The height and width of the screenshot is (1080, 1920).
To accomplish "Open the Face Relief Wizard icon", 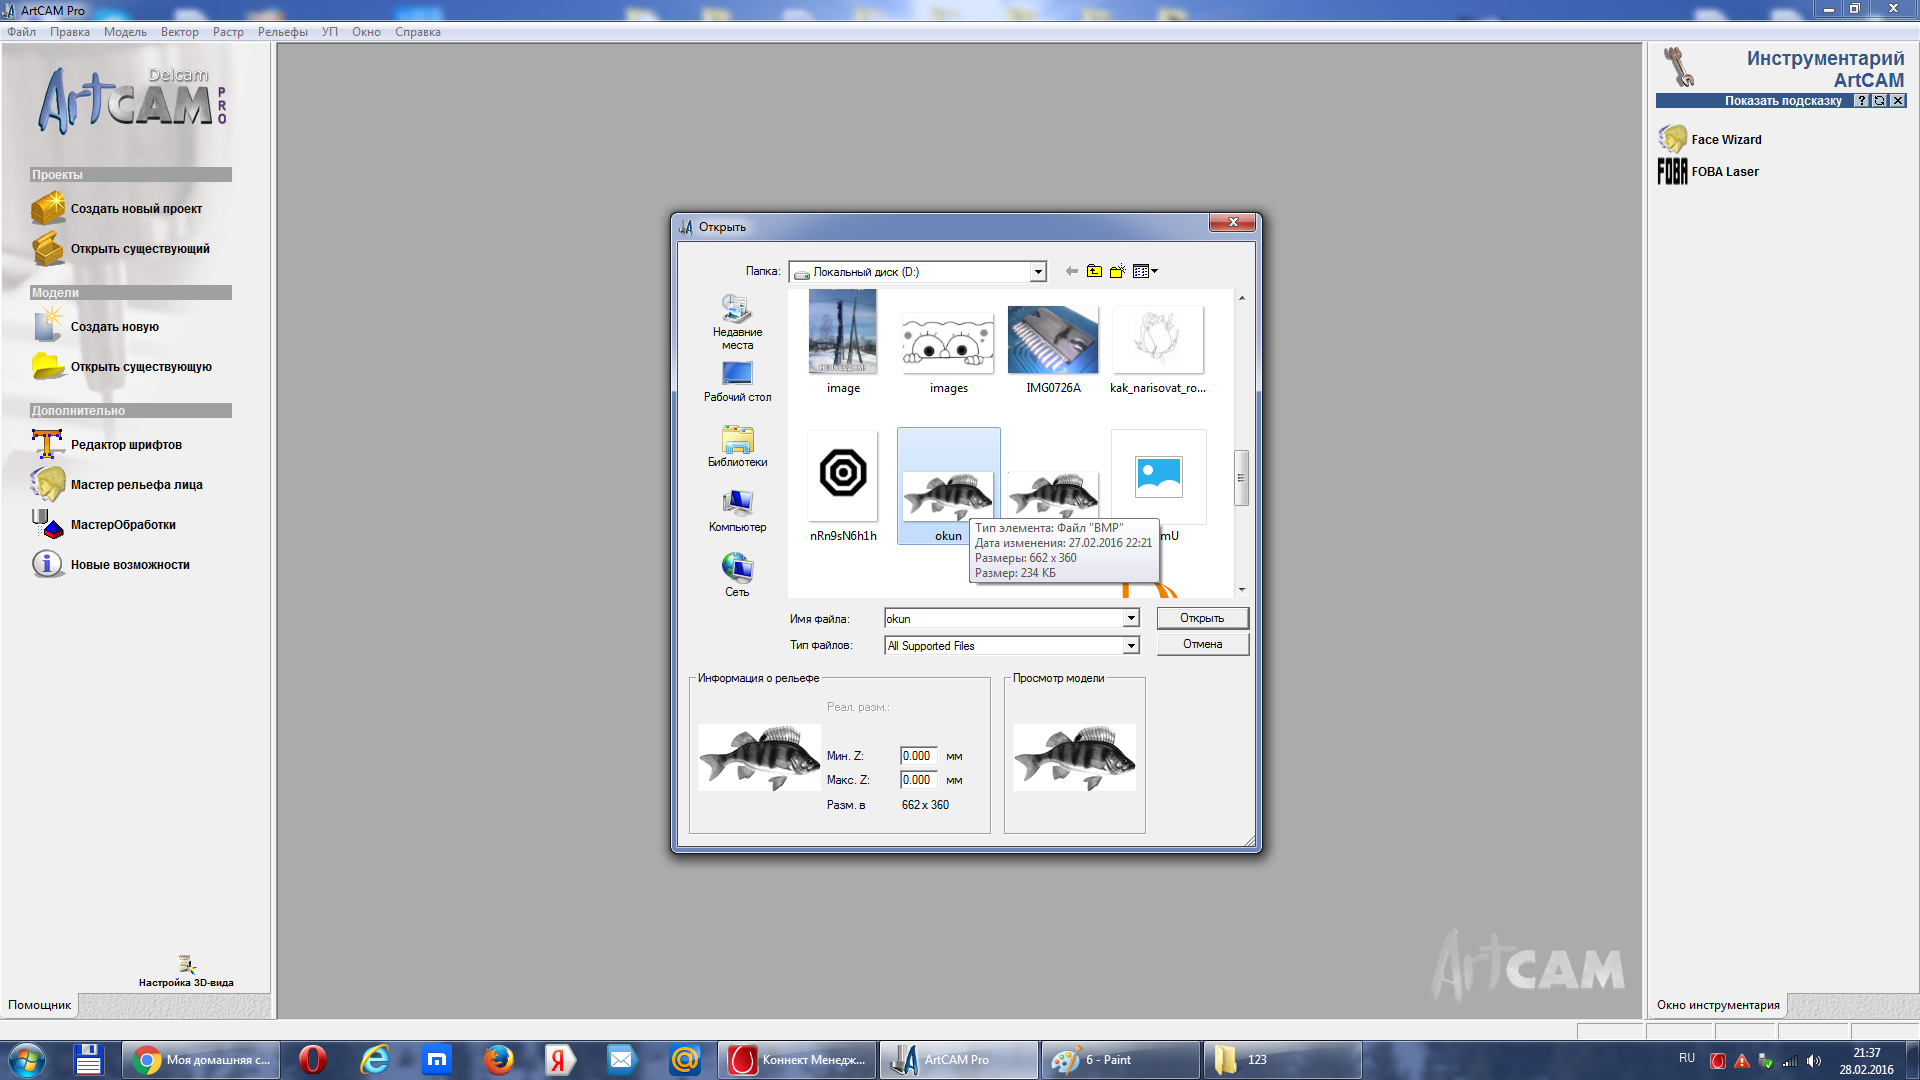I will (47, 485).
